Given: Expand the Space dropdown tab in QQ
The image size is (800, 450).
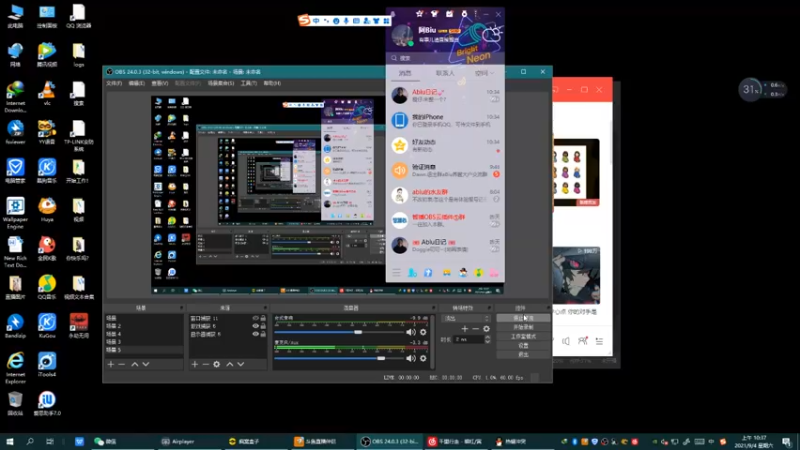Looking at the screenshot, I should click(484, 73).
